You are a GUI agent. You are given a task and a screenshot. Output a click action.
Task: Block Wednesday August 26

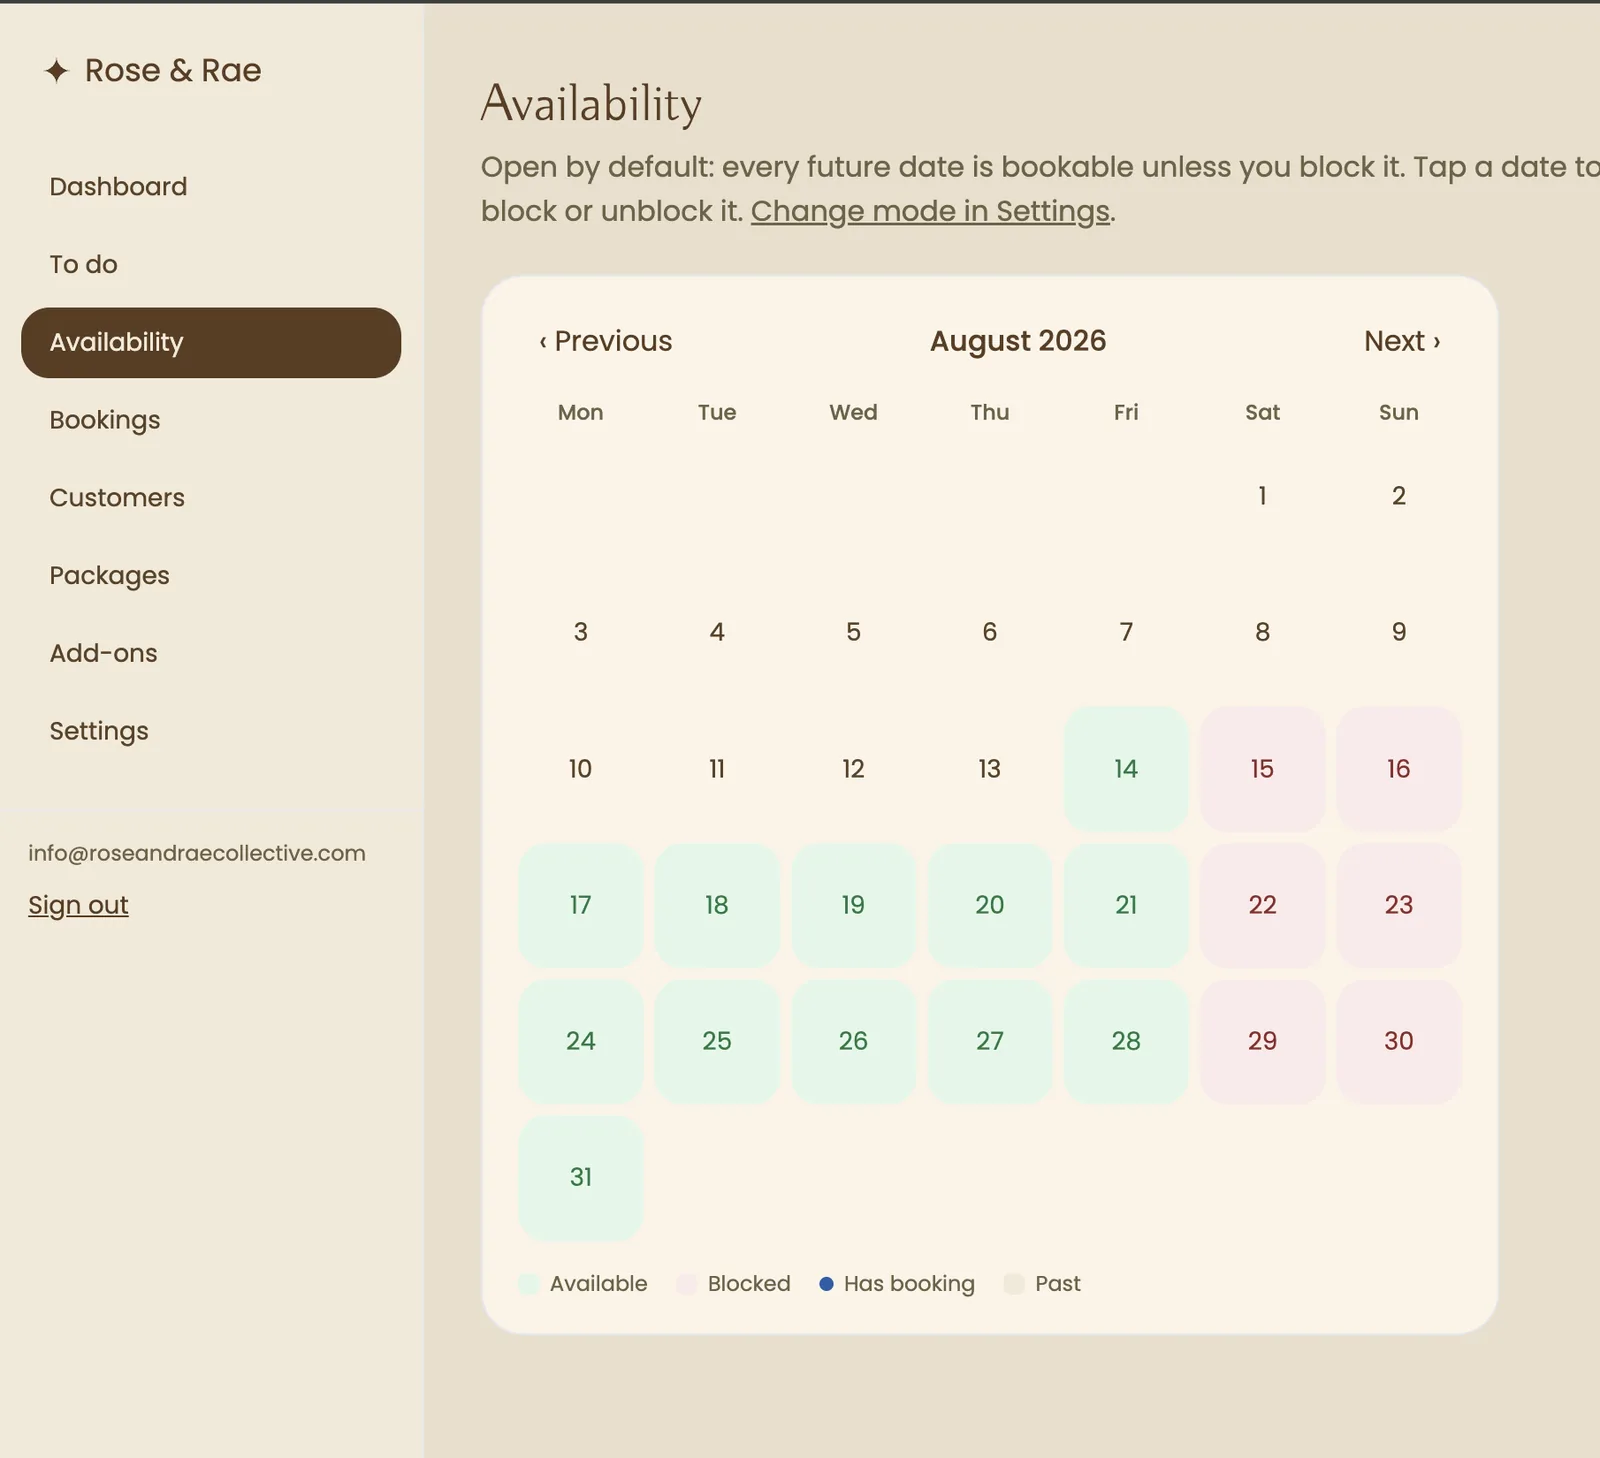pos(853,1041)
